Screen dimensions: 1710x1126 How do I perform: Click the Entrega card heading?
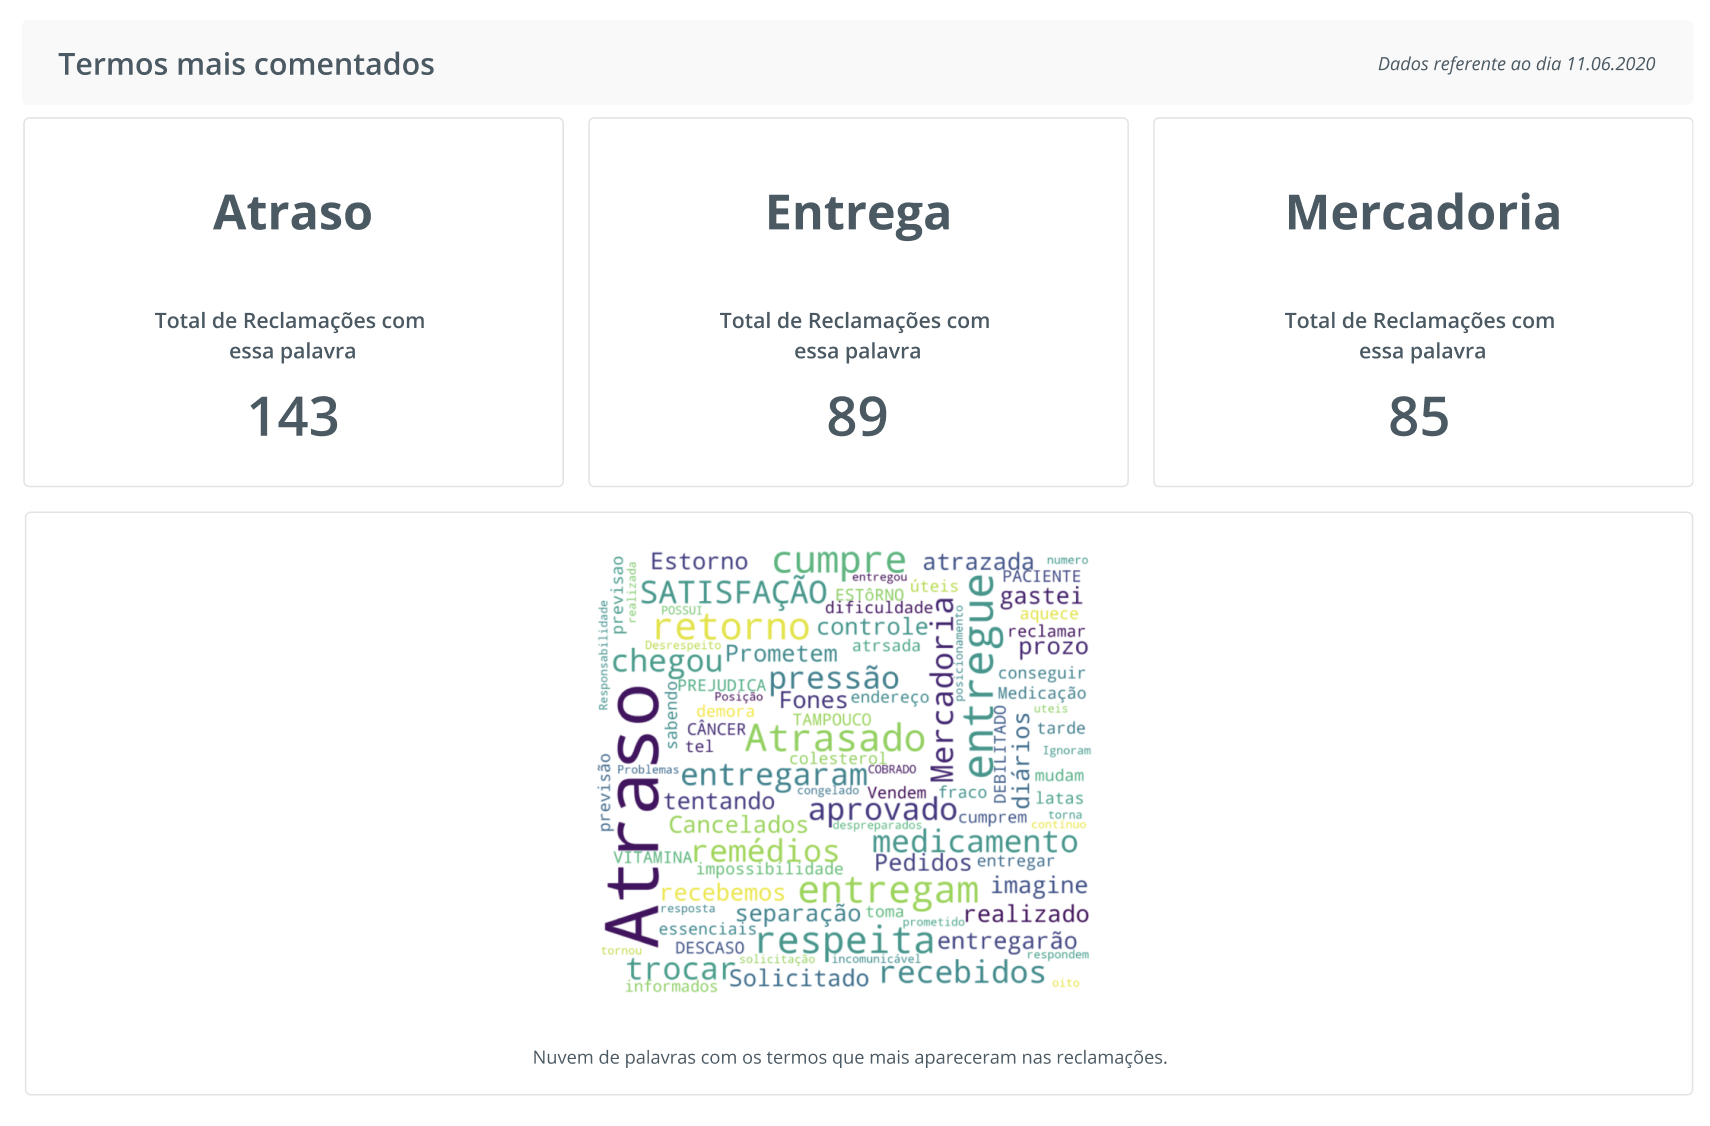click(x=858, y=214)
